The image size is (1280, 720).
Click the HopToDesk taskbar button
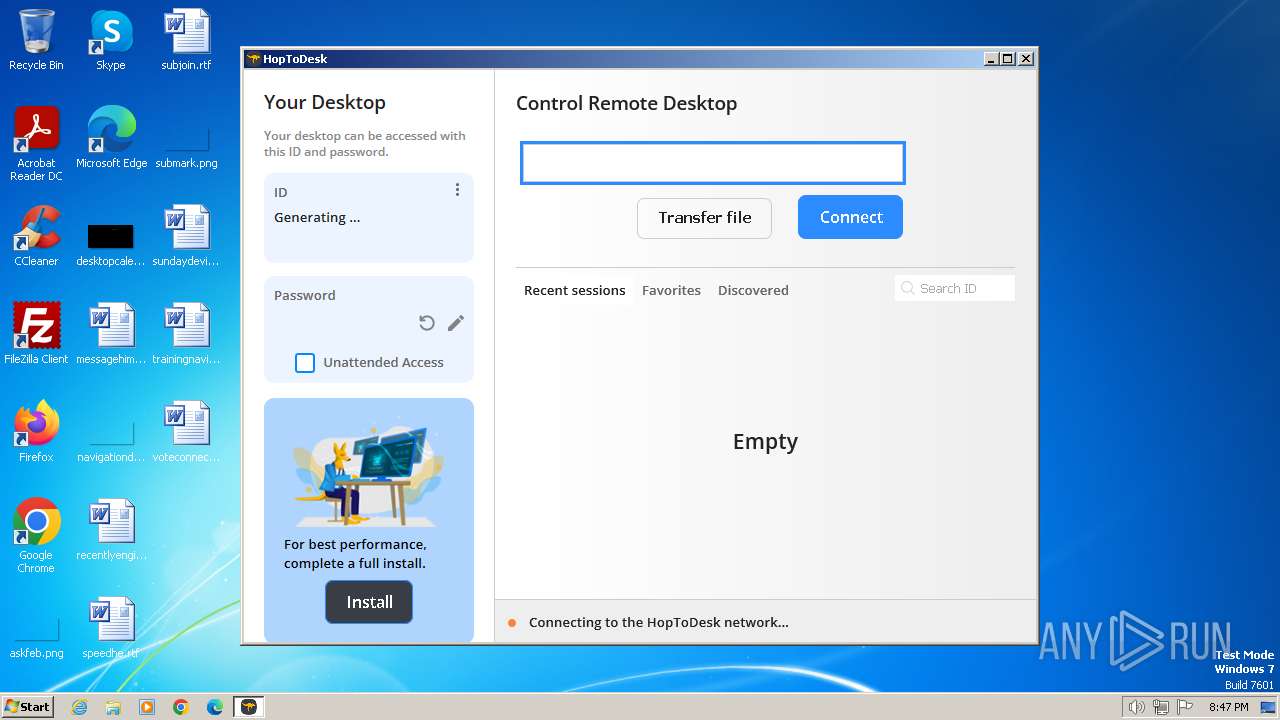click(249, 707)
